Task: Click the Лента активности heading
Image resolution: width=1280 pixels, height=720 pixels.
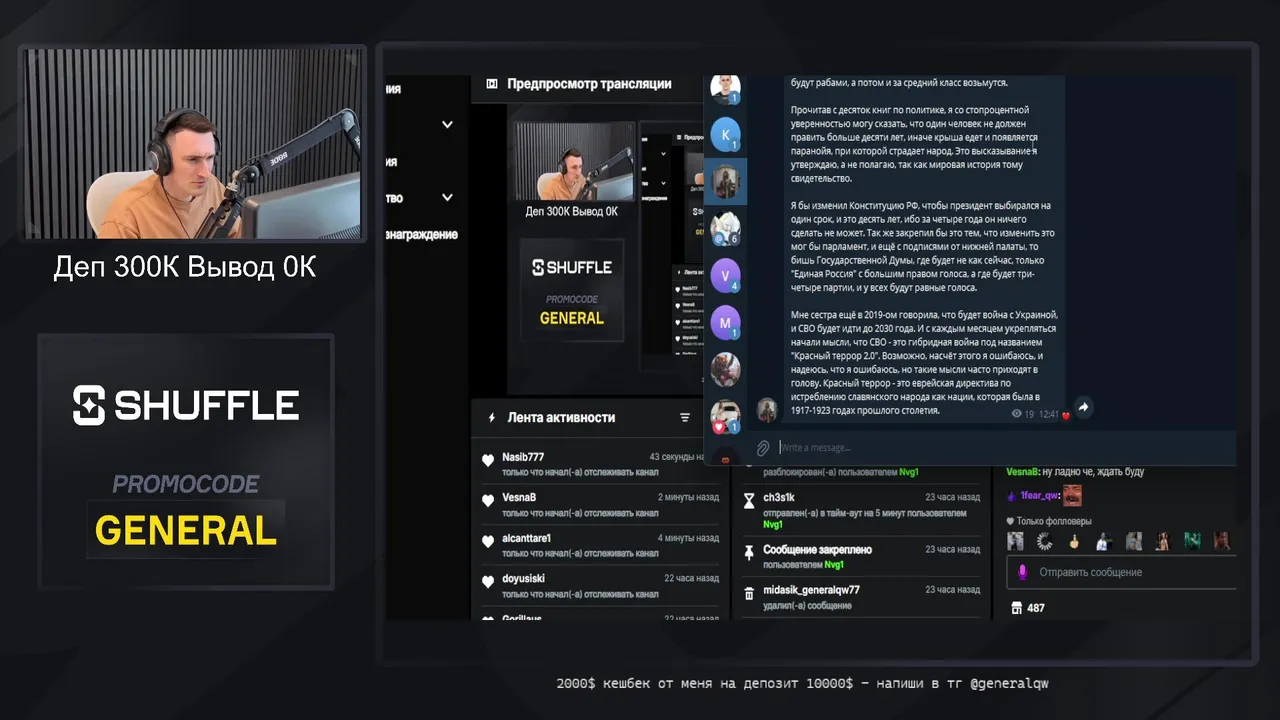Action: 561,418
